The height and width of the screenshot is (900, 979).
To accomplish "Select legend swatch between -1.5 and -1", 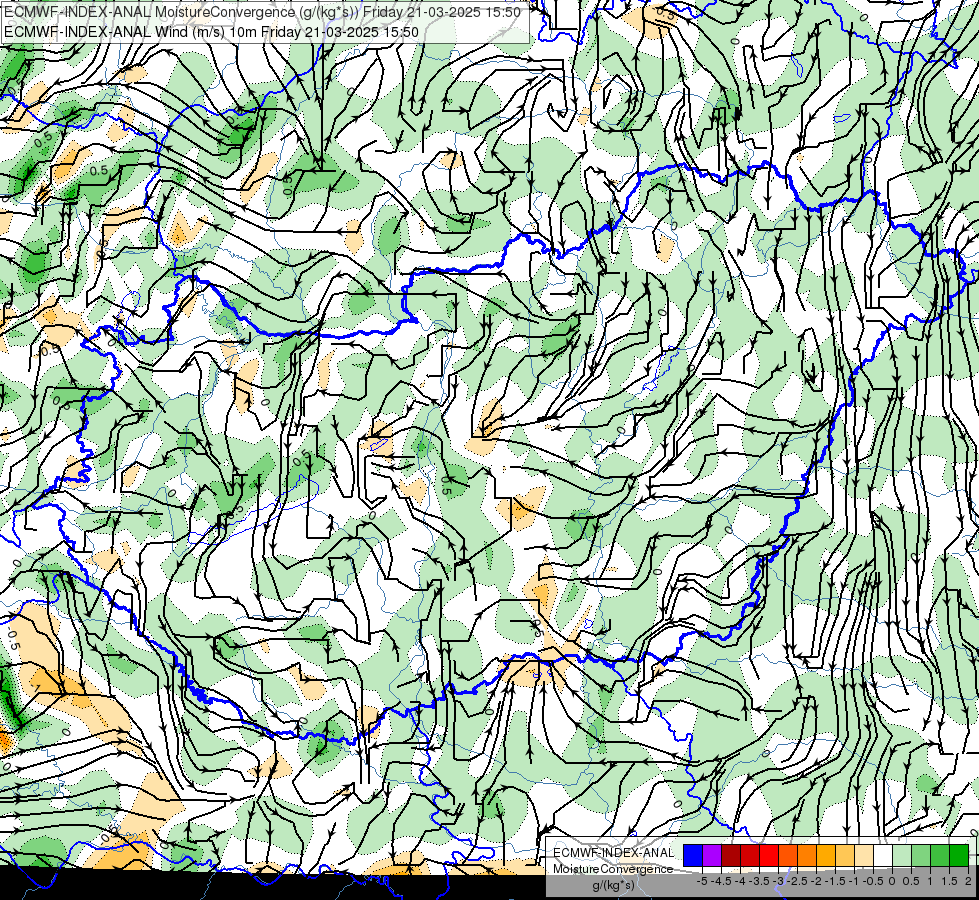I will point(845,855).
